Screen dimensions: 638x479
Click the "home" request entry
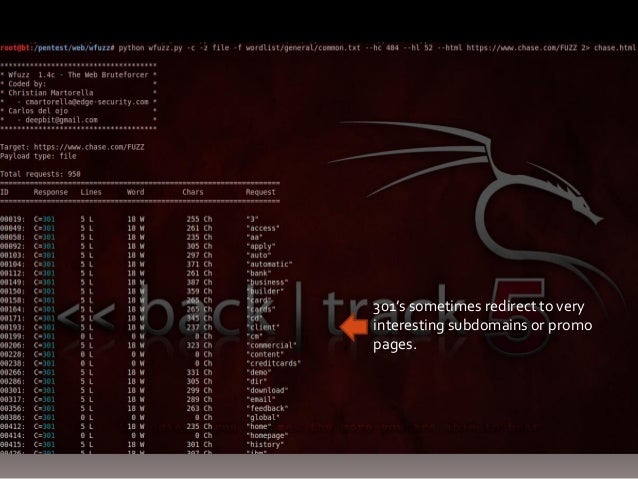259,426
